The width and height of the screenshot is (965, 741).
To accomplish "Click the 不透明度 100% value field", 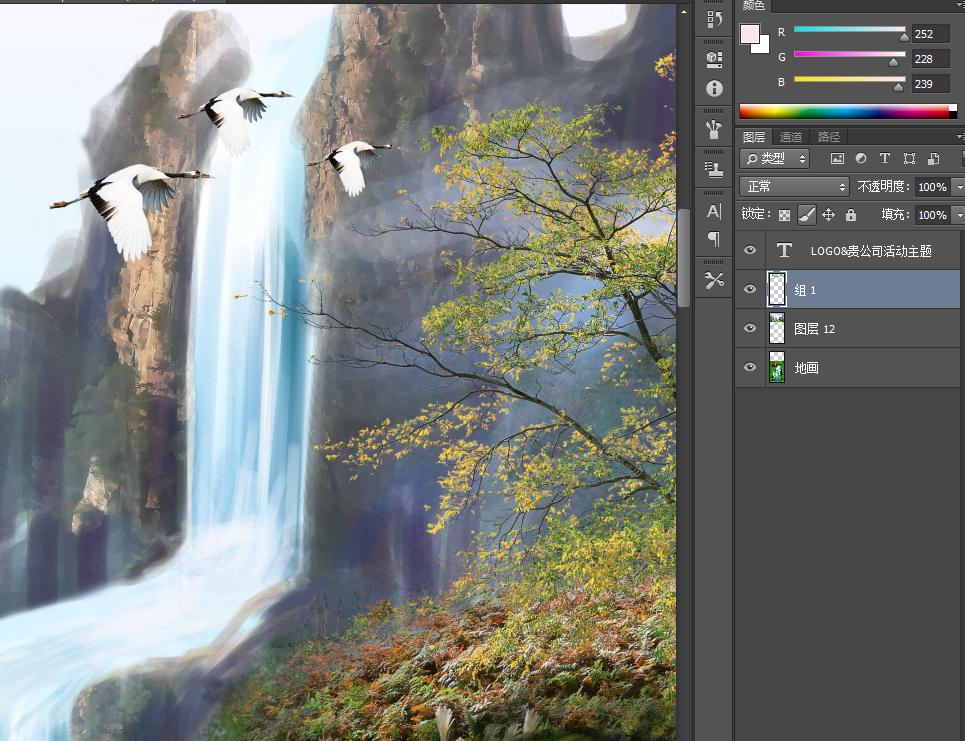I will tap(932, 186).
